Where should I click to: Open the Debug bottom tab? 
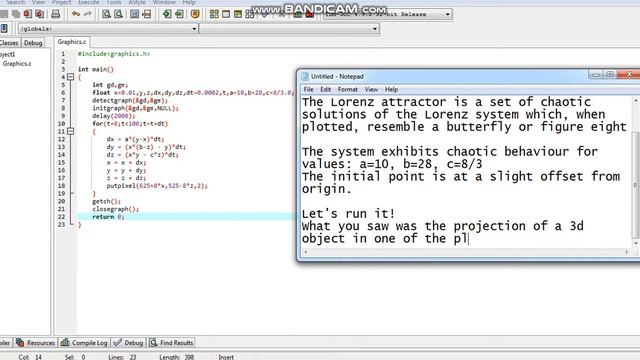tap(129, 342)
